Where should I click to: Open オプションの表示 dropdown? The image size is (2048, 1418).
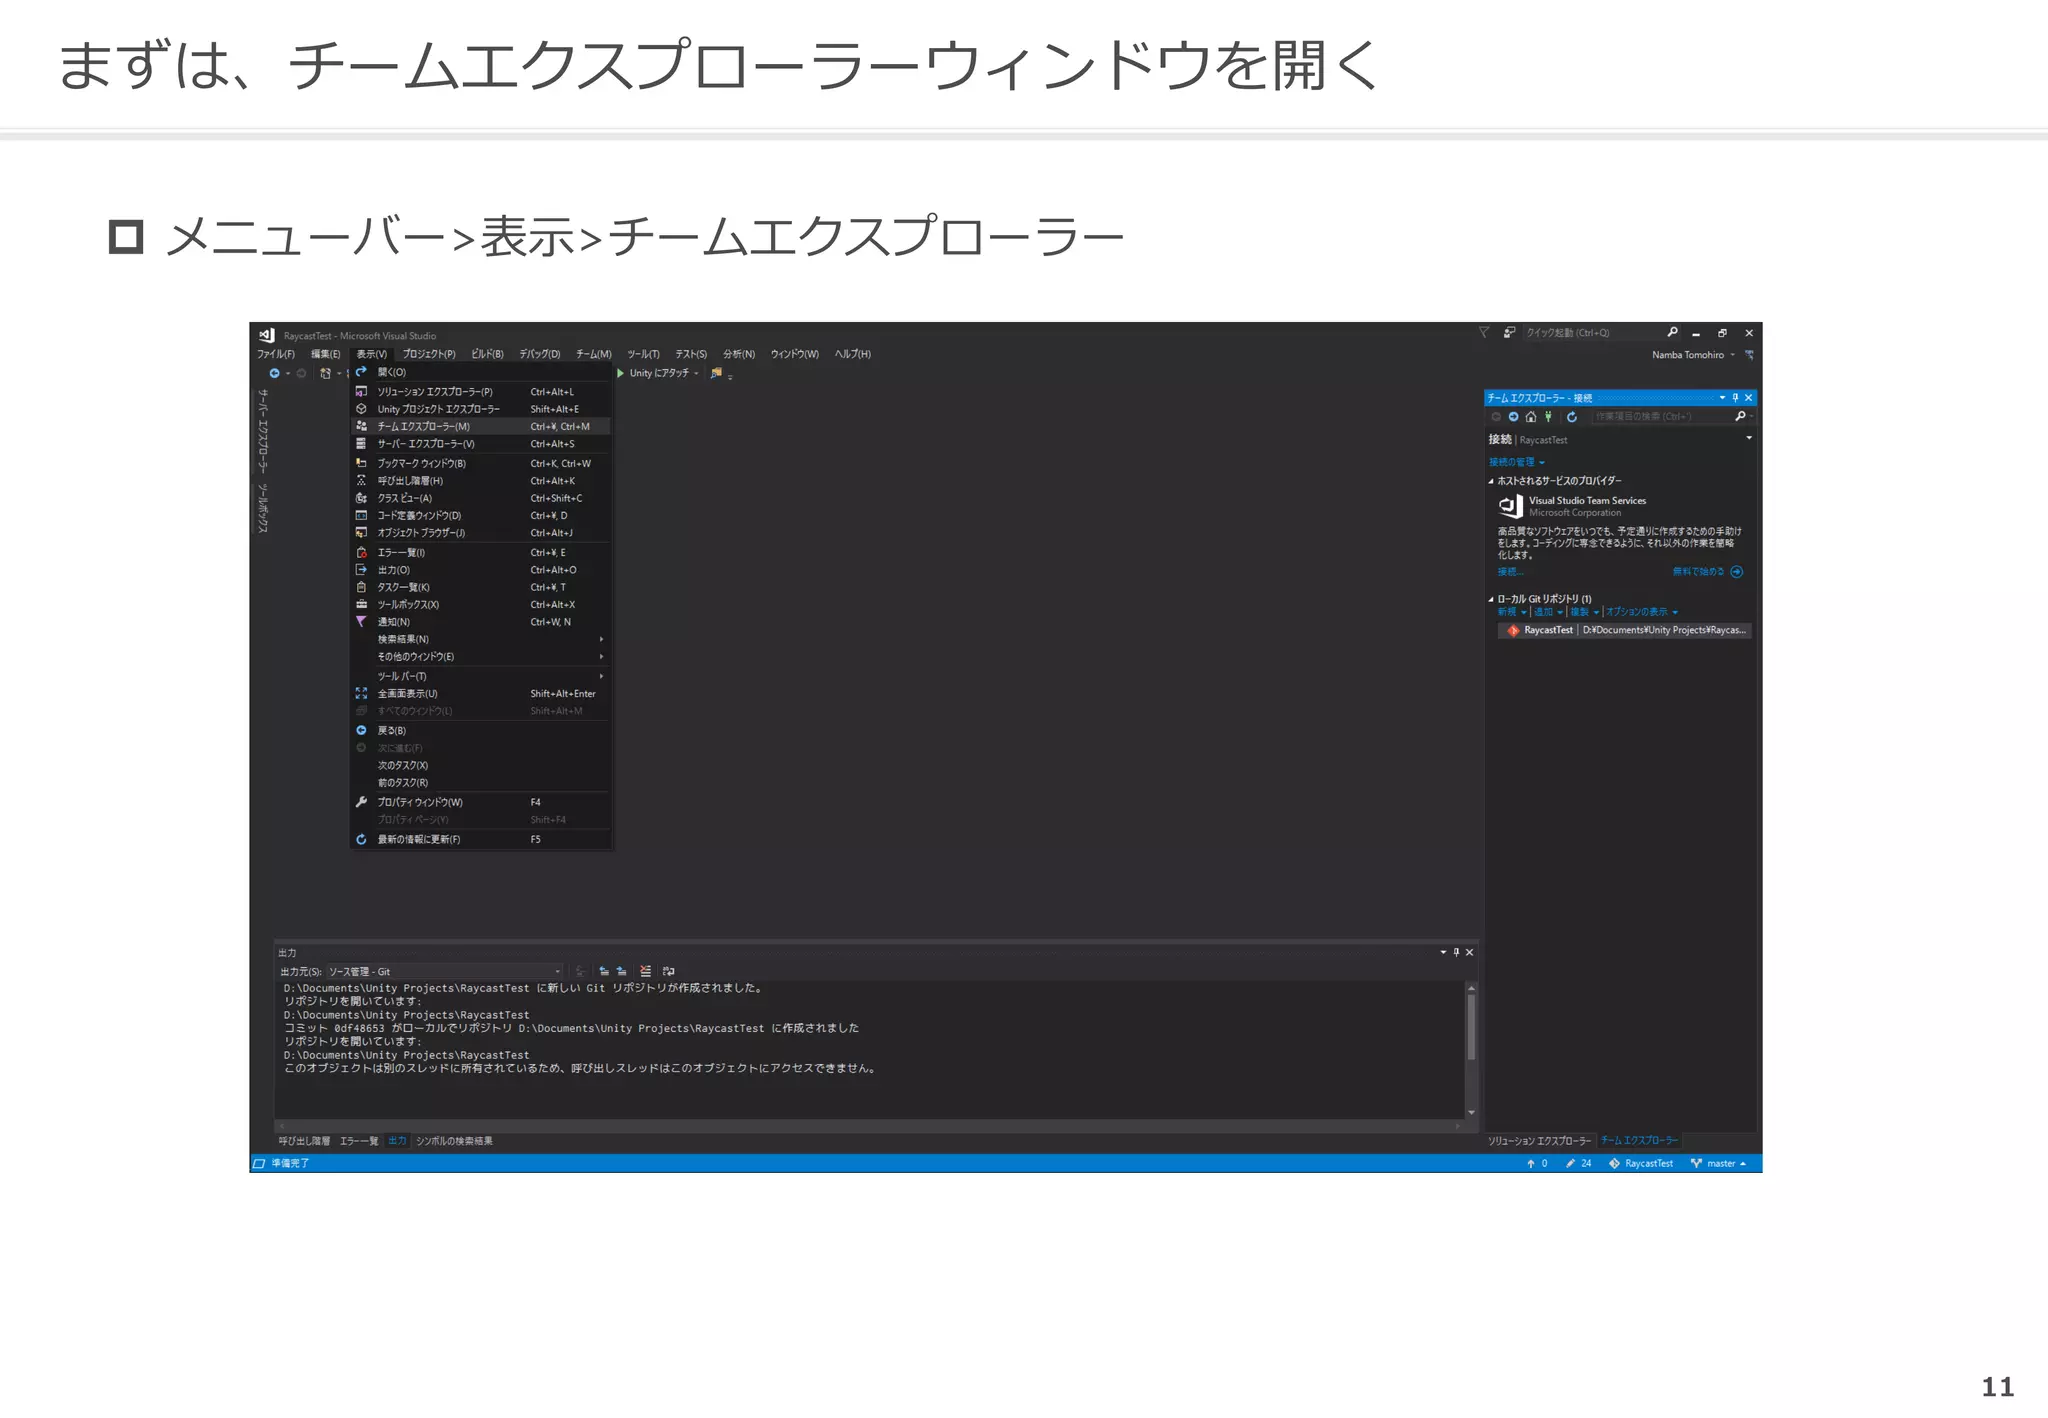tap(1641, 612)
